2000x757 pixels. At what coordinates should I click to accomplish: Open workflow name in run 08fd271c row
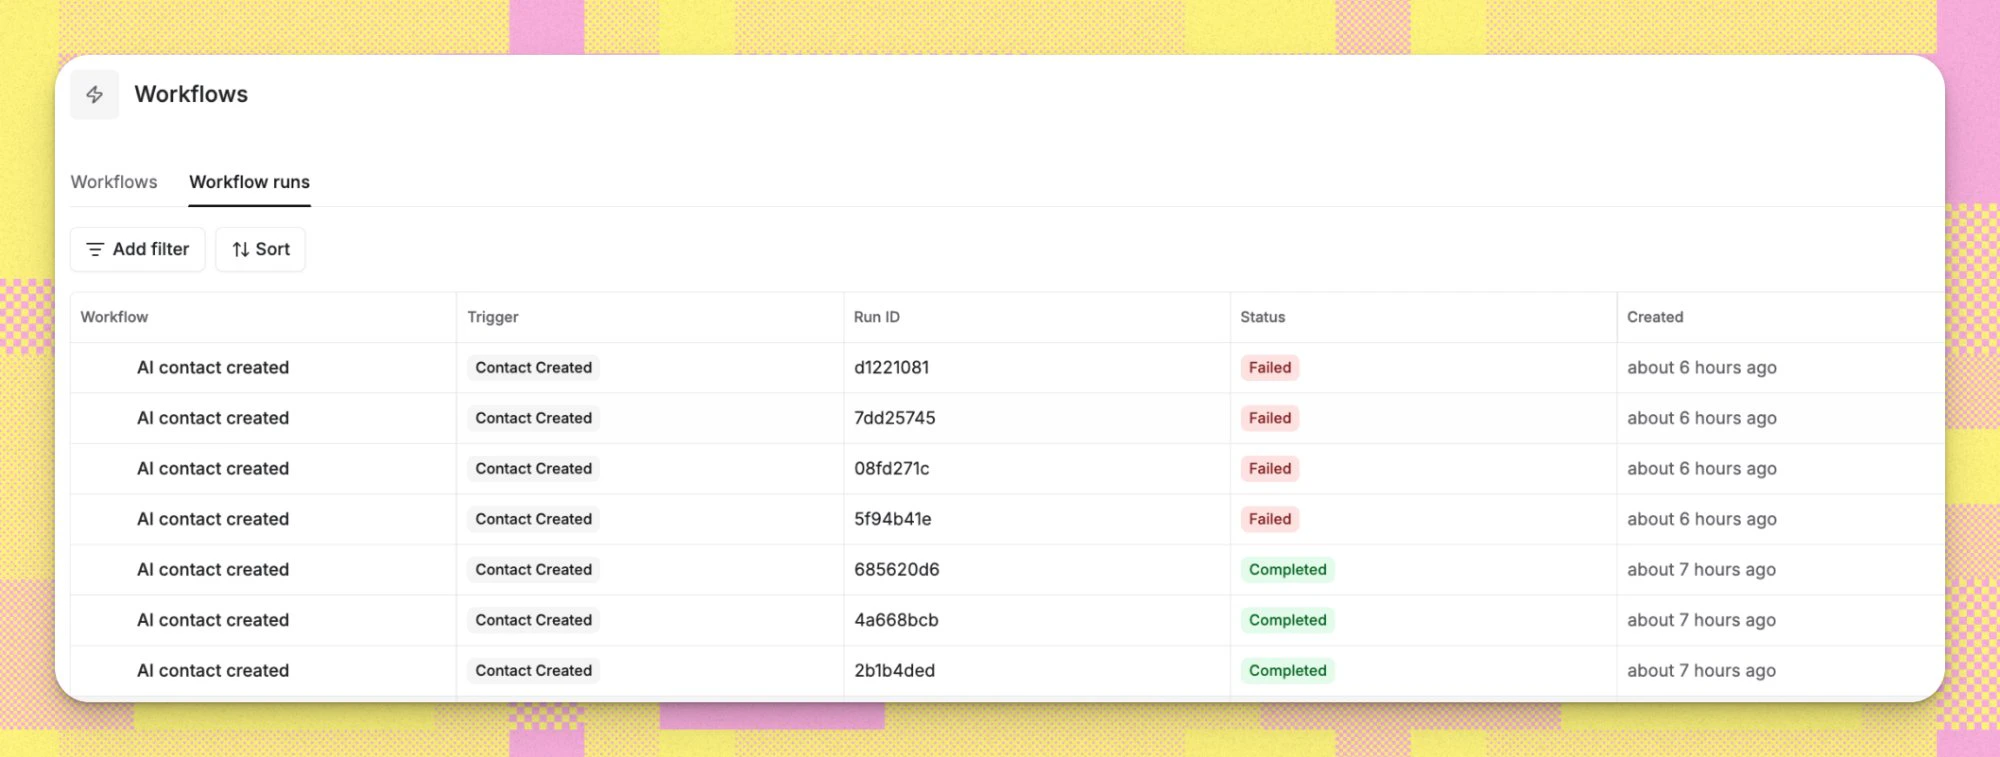click(213, 469)
